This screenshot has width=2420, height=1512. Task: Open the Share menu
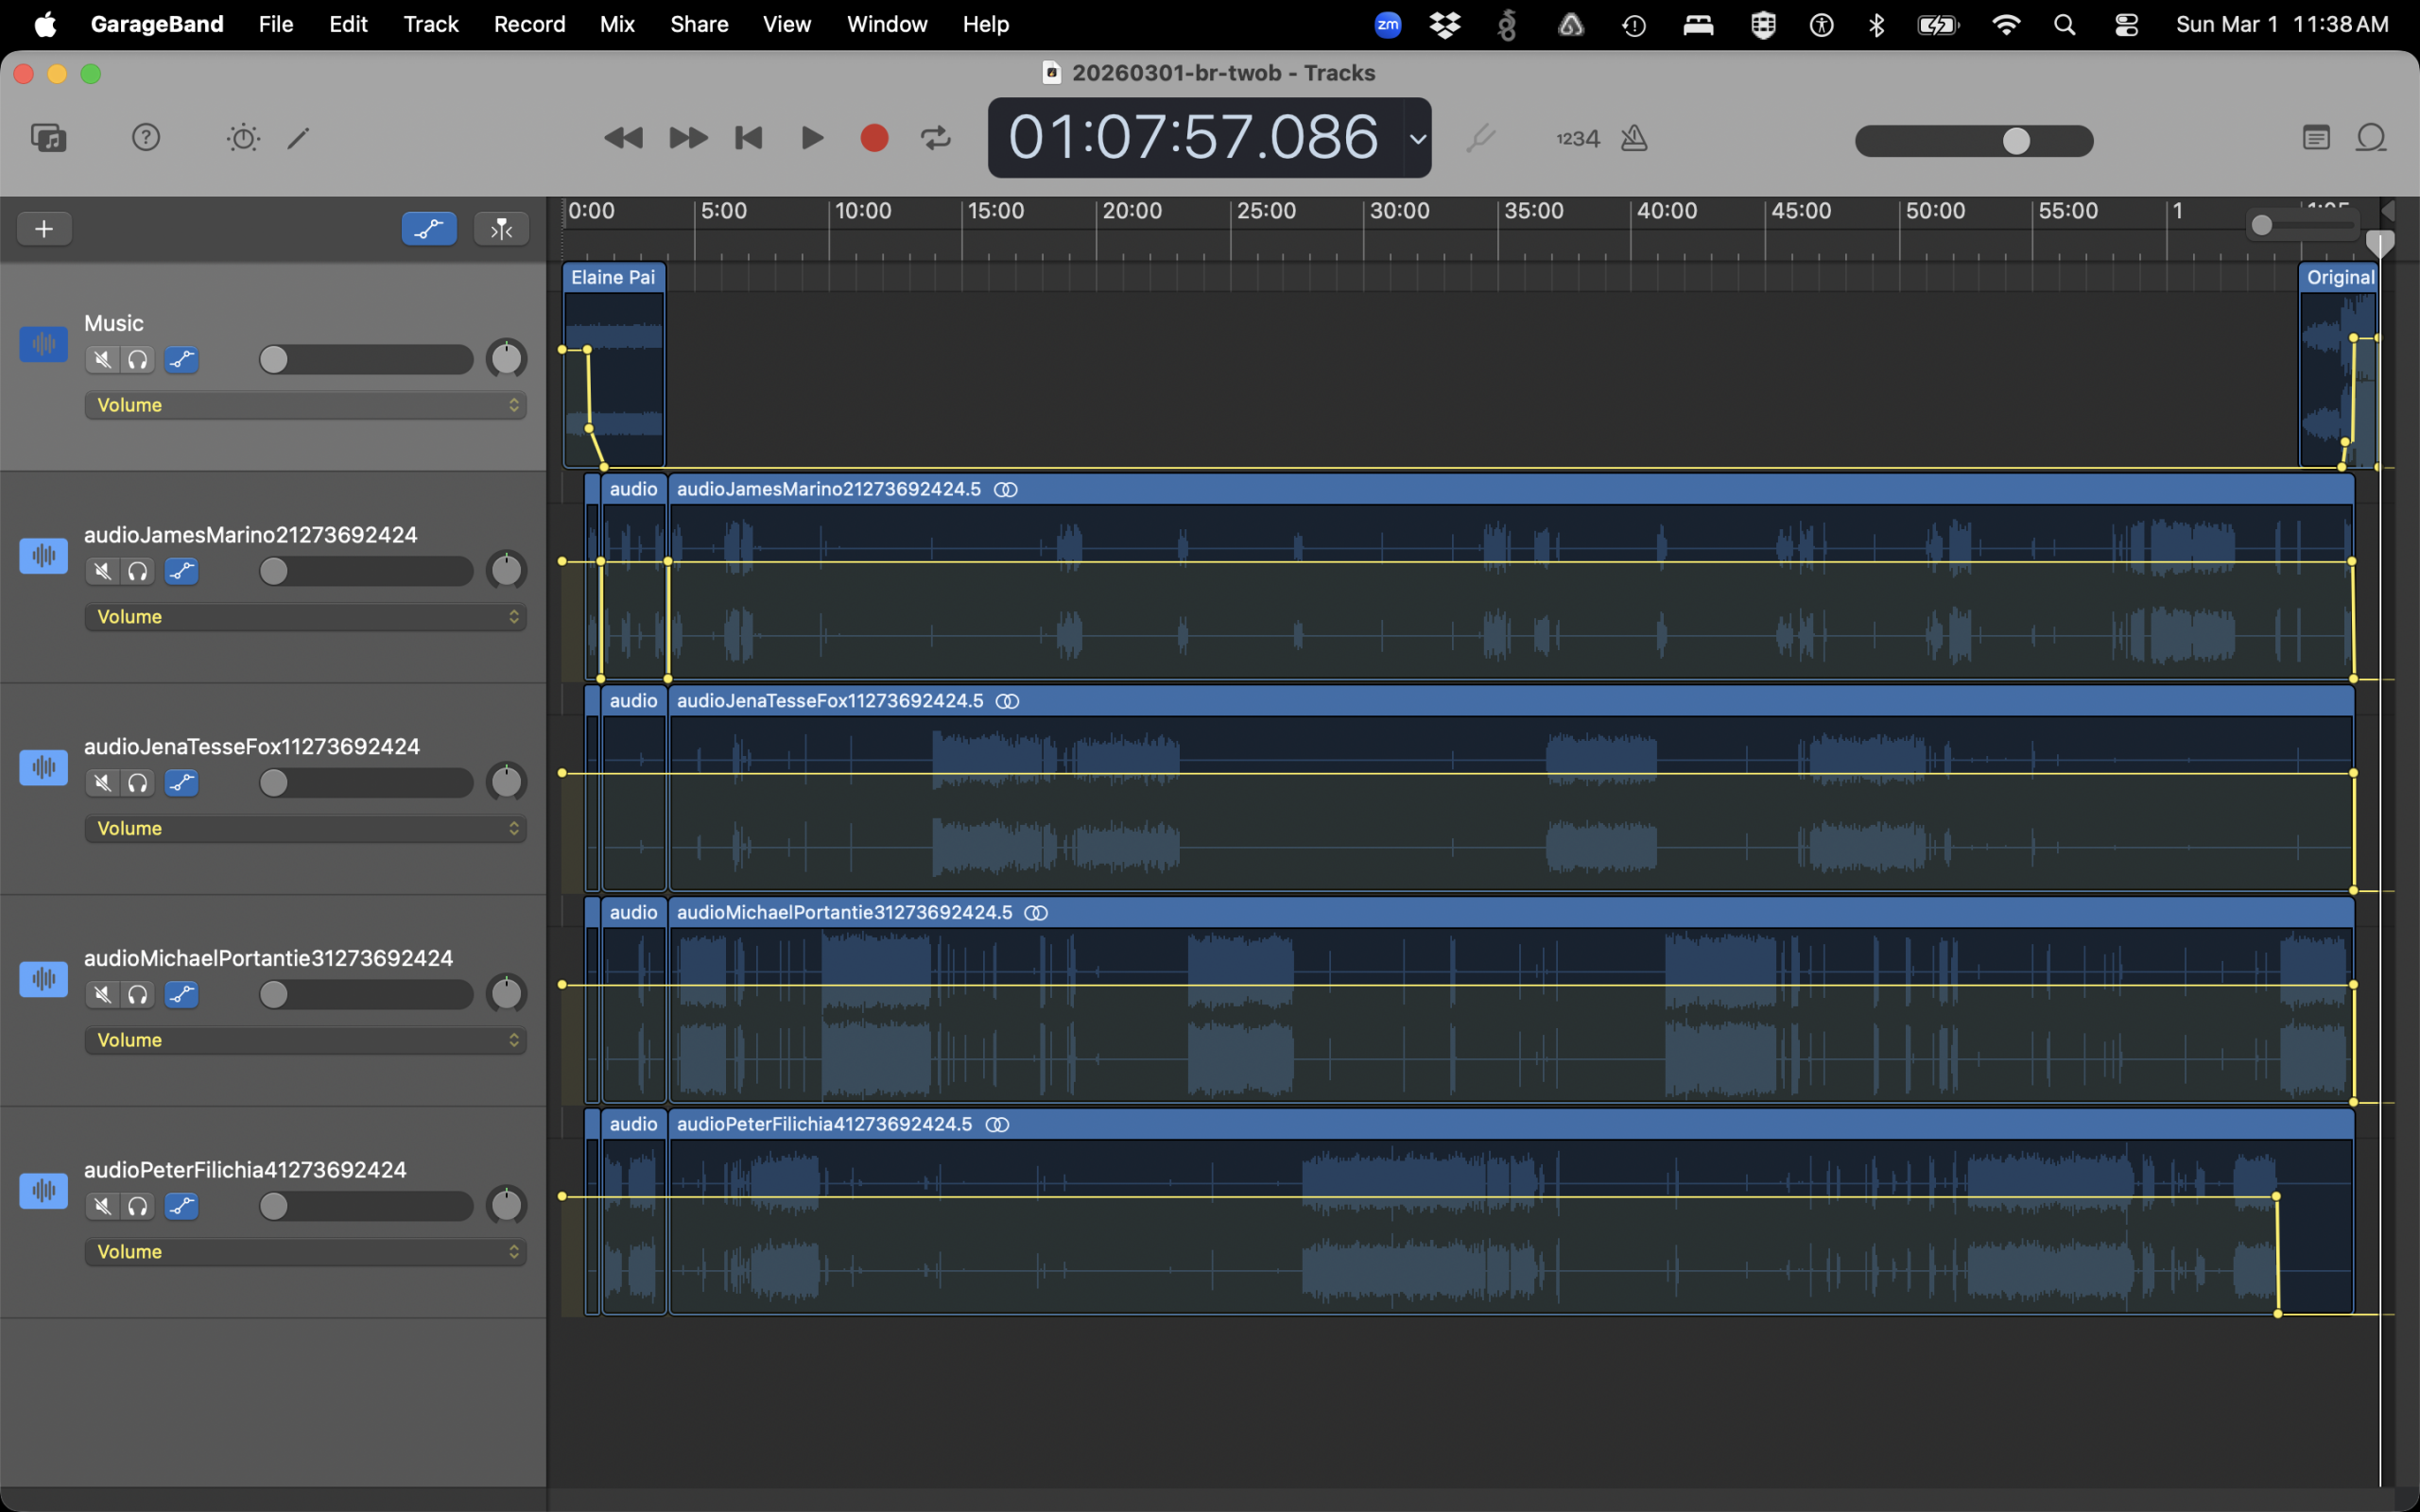click(x=698, y=24)
